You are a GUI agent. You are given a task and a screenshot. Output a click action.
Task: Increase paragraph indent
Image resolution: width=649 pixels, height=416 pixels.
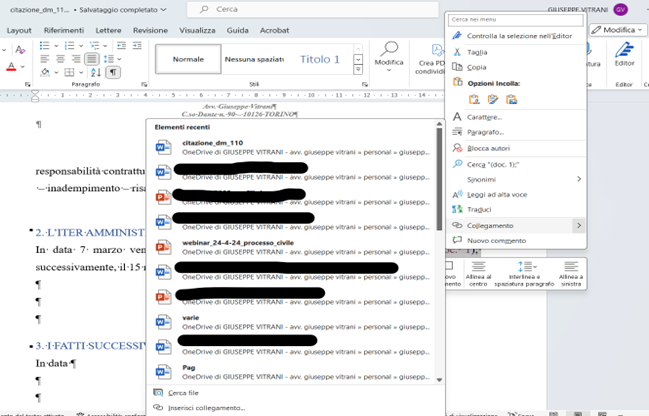tap(137, 46)
